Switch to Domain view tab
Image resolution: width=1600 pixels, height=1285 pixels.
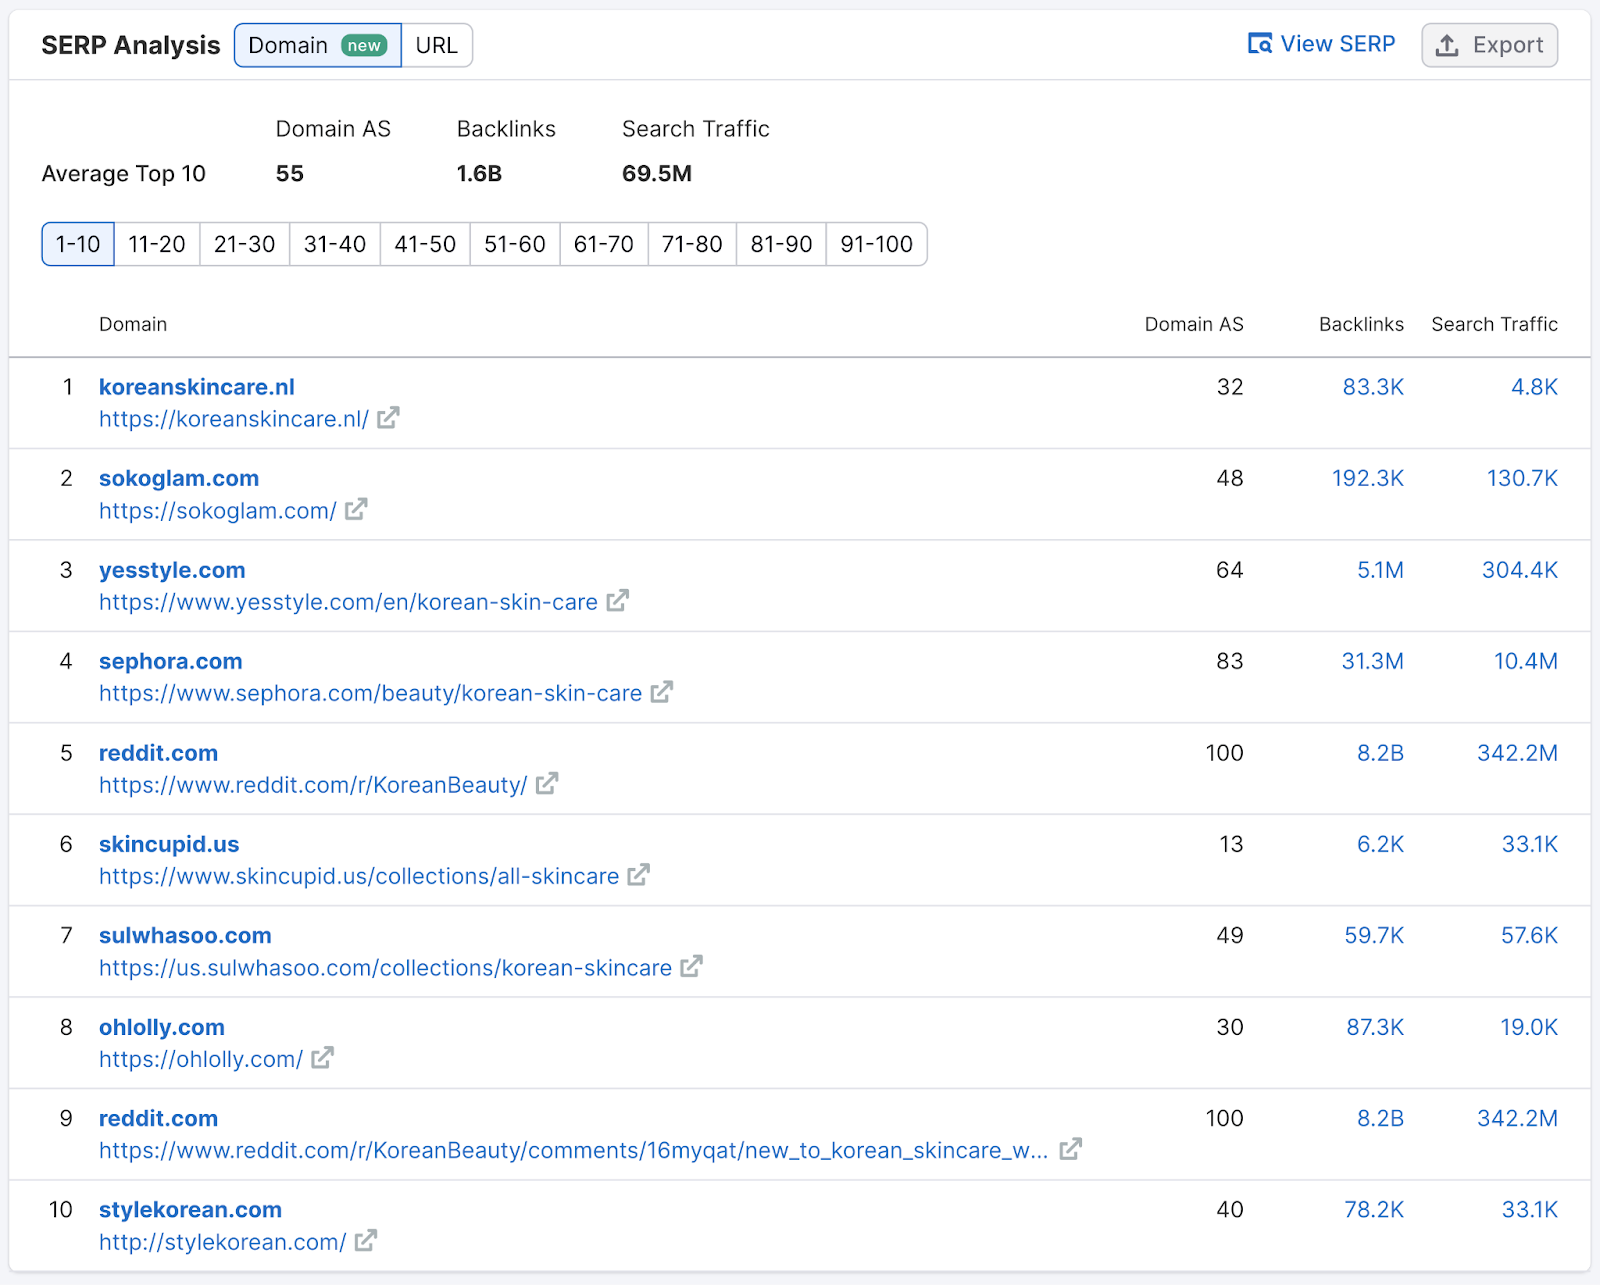(317, 45)
